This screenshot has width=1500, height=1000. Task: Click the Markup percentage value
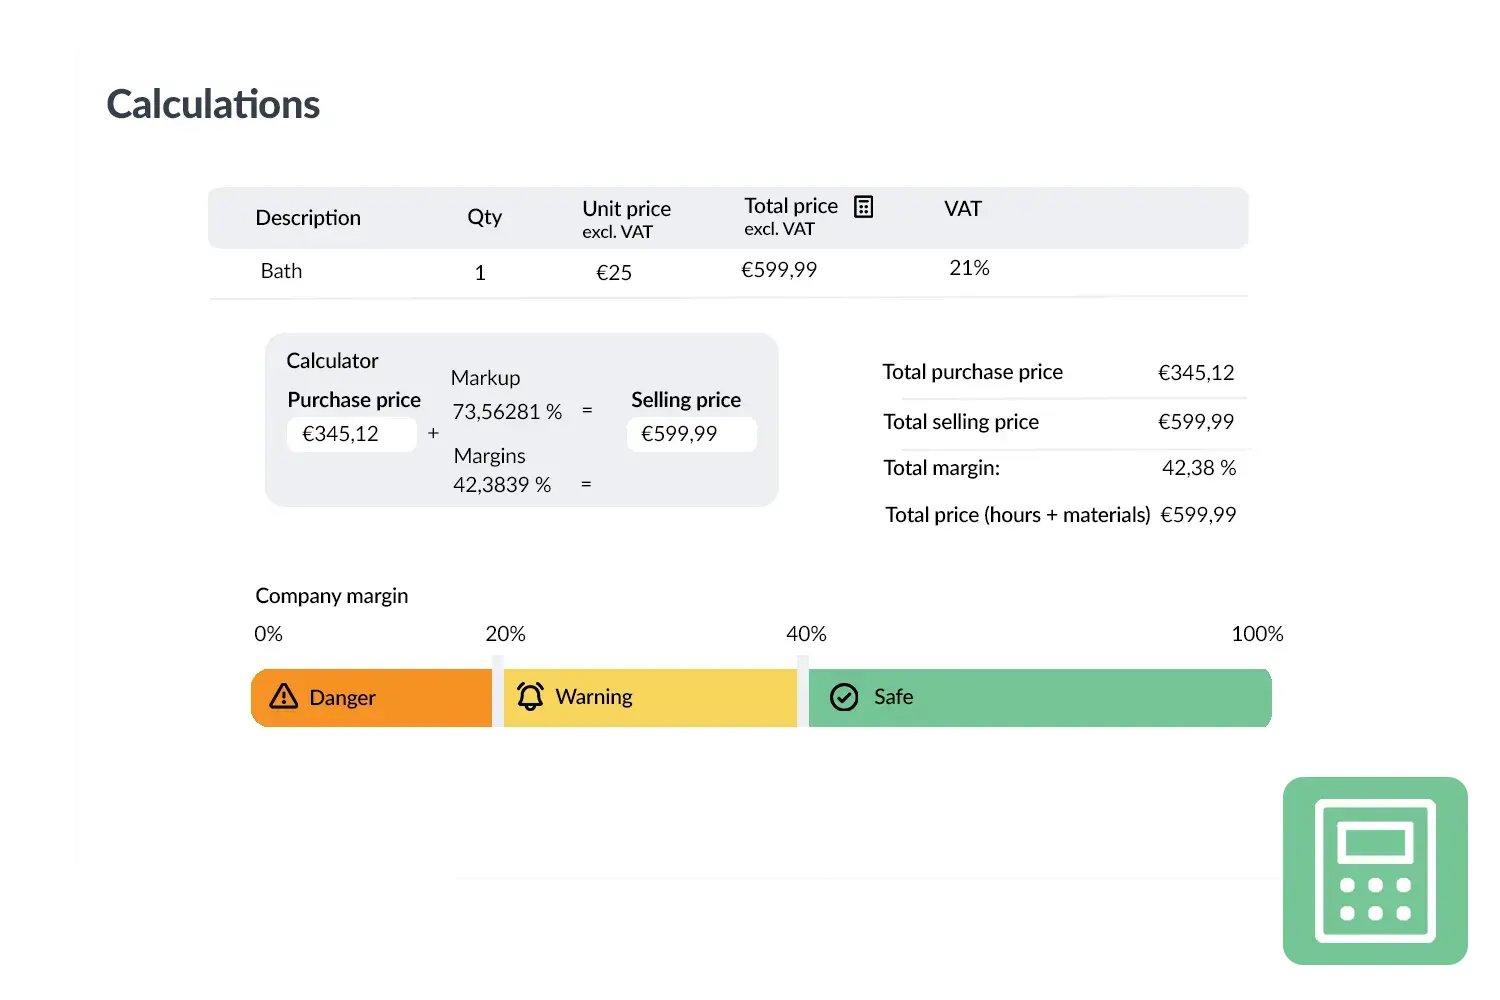(507, 412)
